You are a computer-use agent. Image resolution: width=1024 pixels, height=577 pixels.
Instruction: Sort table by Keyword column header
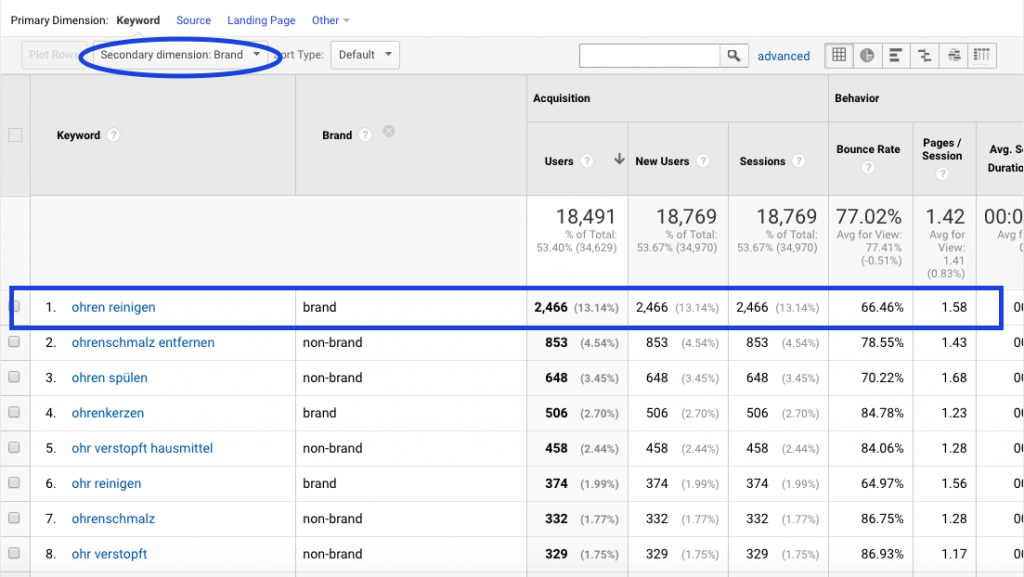pyautogui.click(x=78, y=135)
